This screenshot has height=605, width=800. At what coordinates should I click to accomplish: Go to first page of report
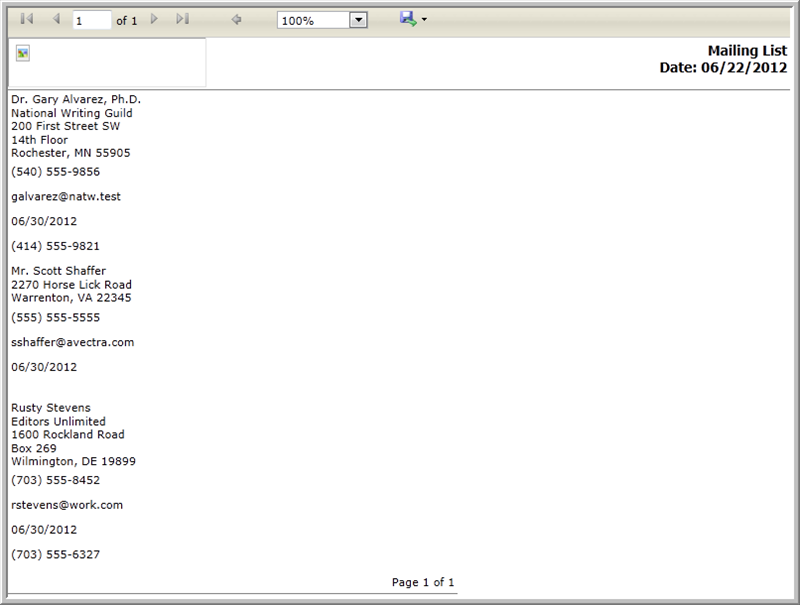(27, 19)
